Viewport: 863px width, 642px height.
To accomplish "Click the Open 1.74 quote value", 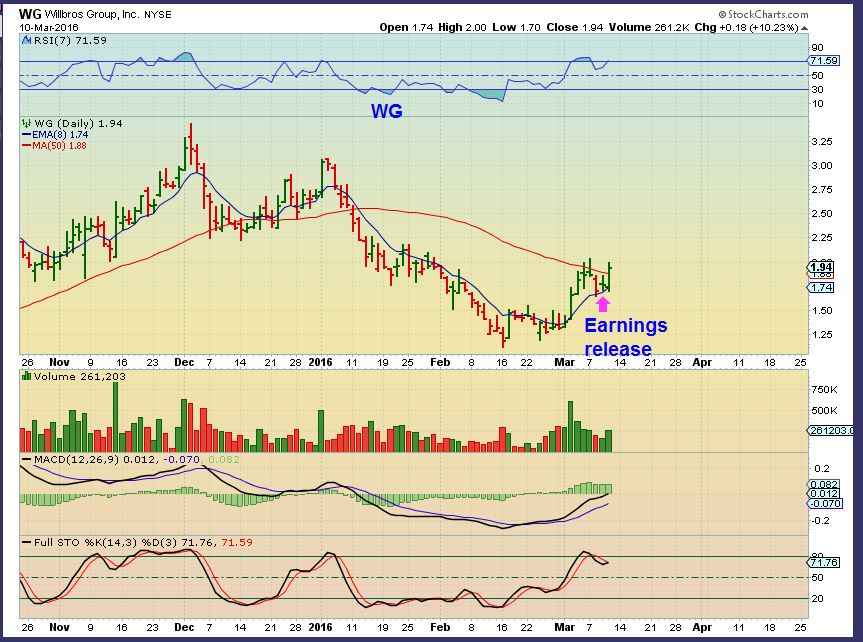I will (x=406, y=27).
